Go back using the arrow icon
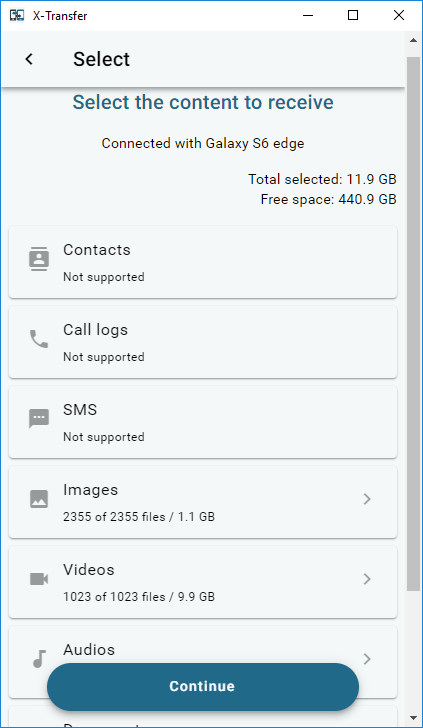This screenshot has width=423, height=728. [29, 59]
